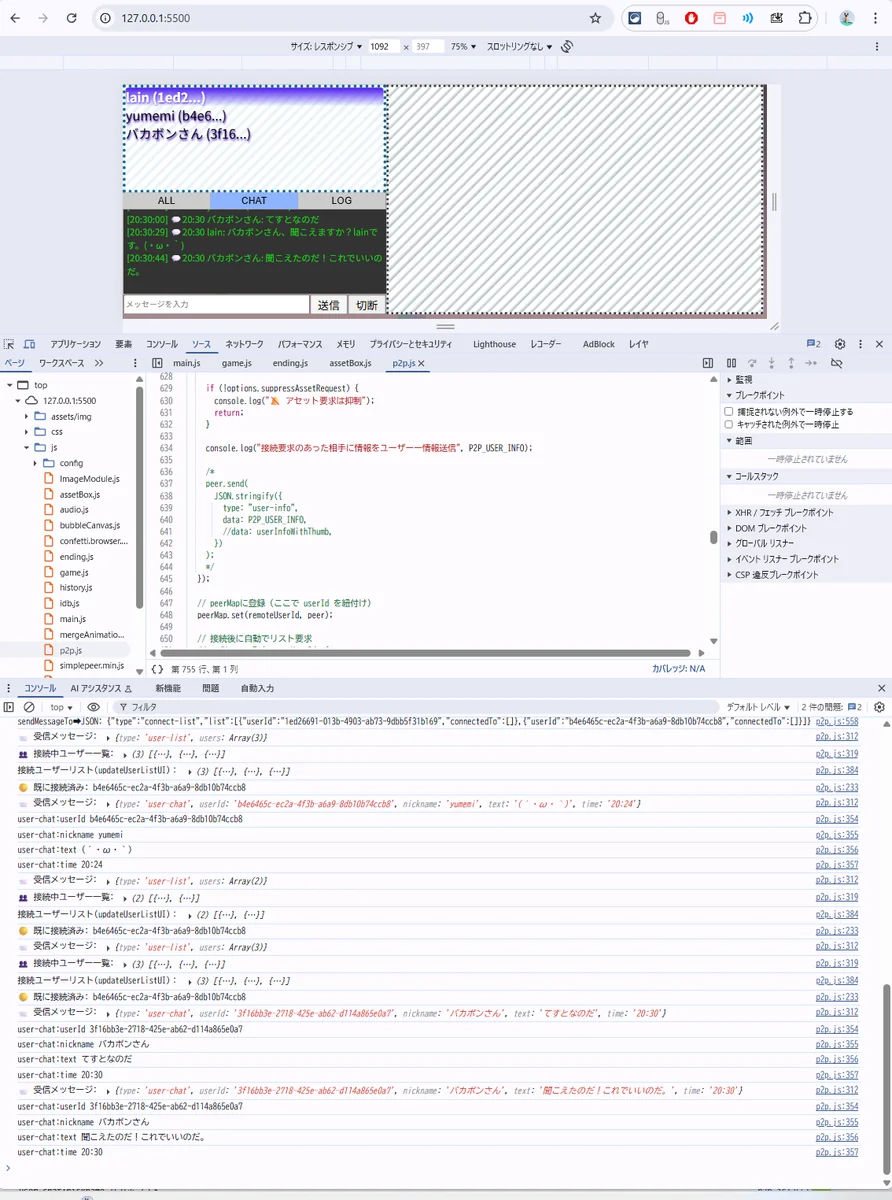Click the inspect element picker icon
Viewport: 892px width, 1200px height.
9,344
